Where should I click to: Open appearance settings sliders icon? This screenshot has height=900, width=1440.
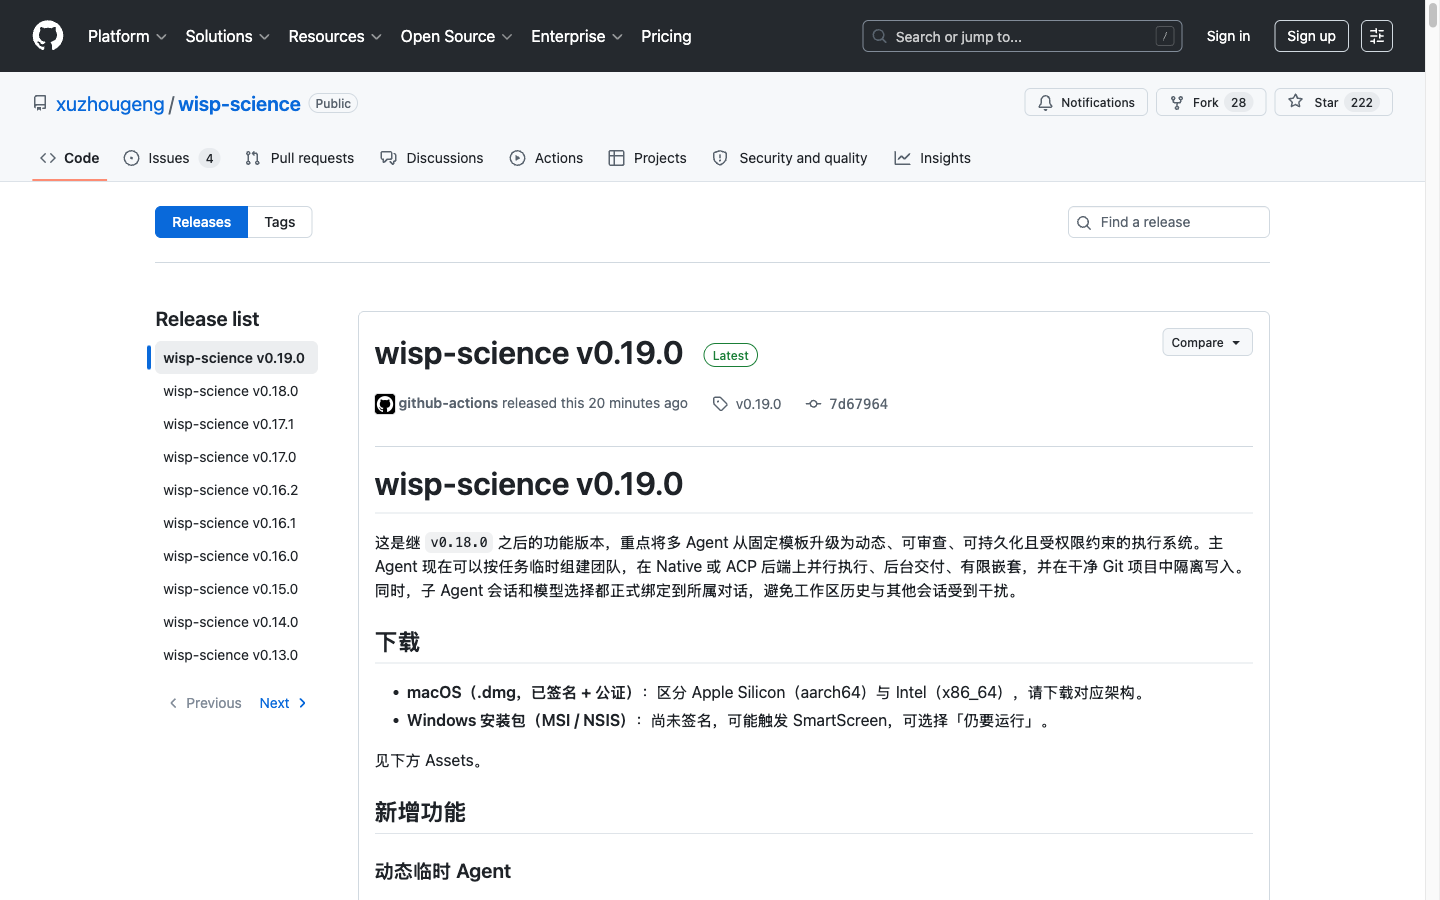1377,36
